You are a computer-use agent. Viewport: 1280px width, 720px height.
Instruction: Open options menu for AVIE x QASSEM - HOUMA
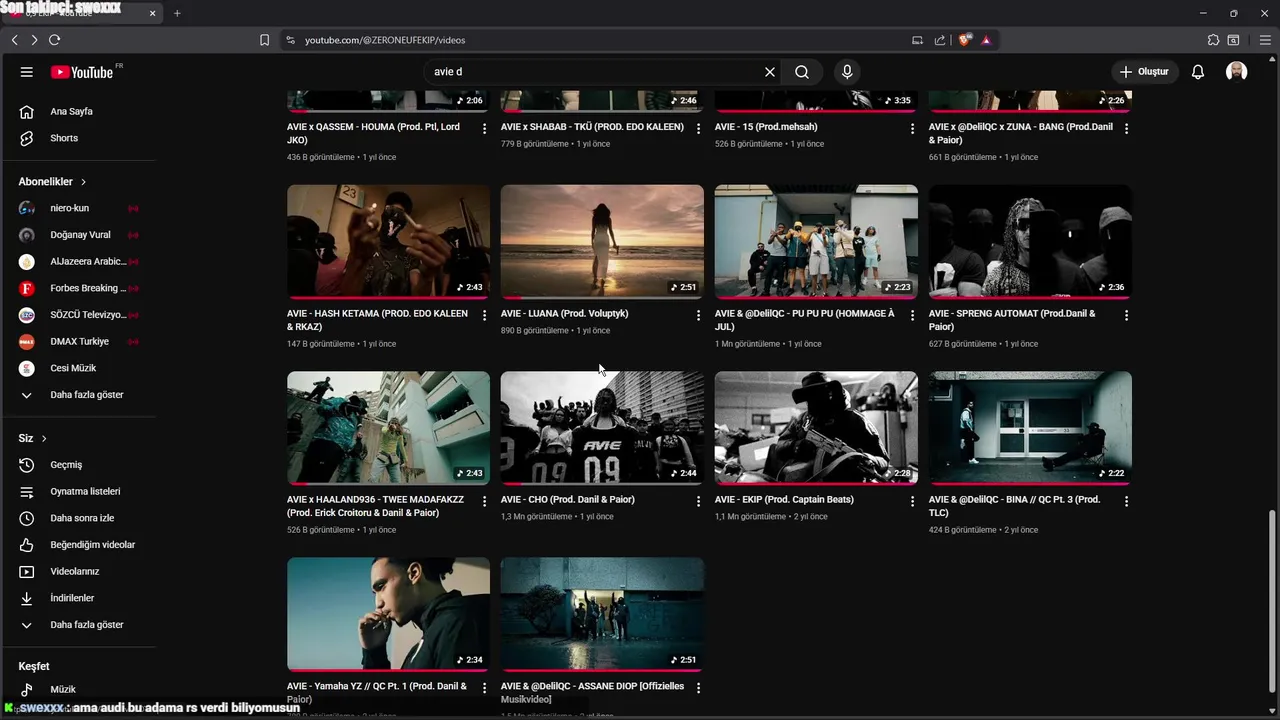click(x=485, y=129)
